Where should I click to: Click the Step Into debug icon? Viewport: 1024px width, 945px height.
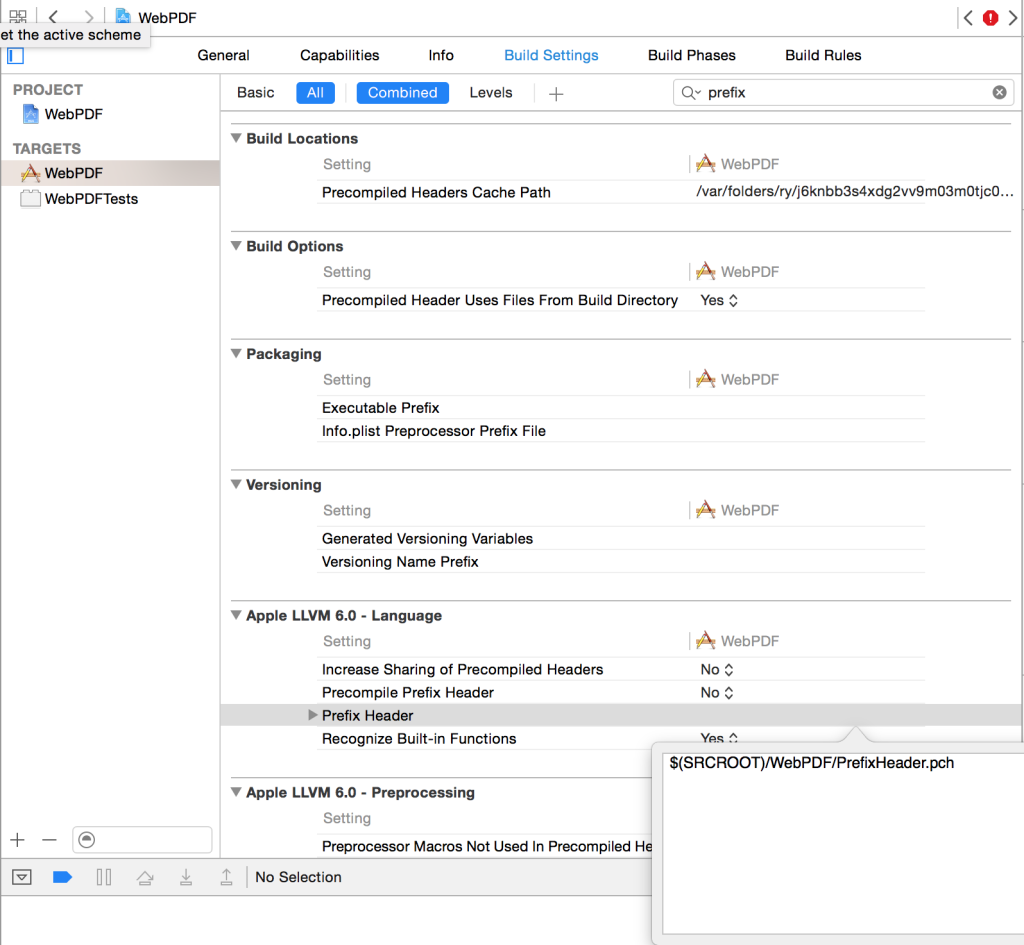coord(186,877)
